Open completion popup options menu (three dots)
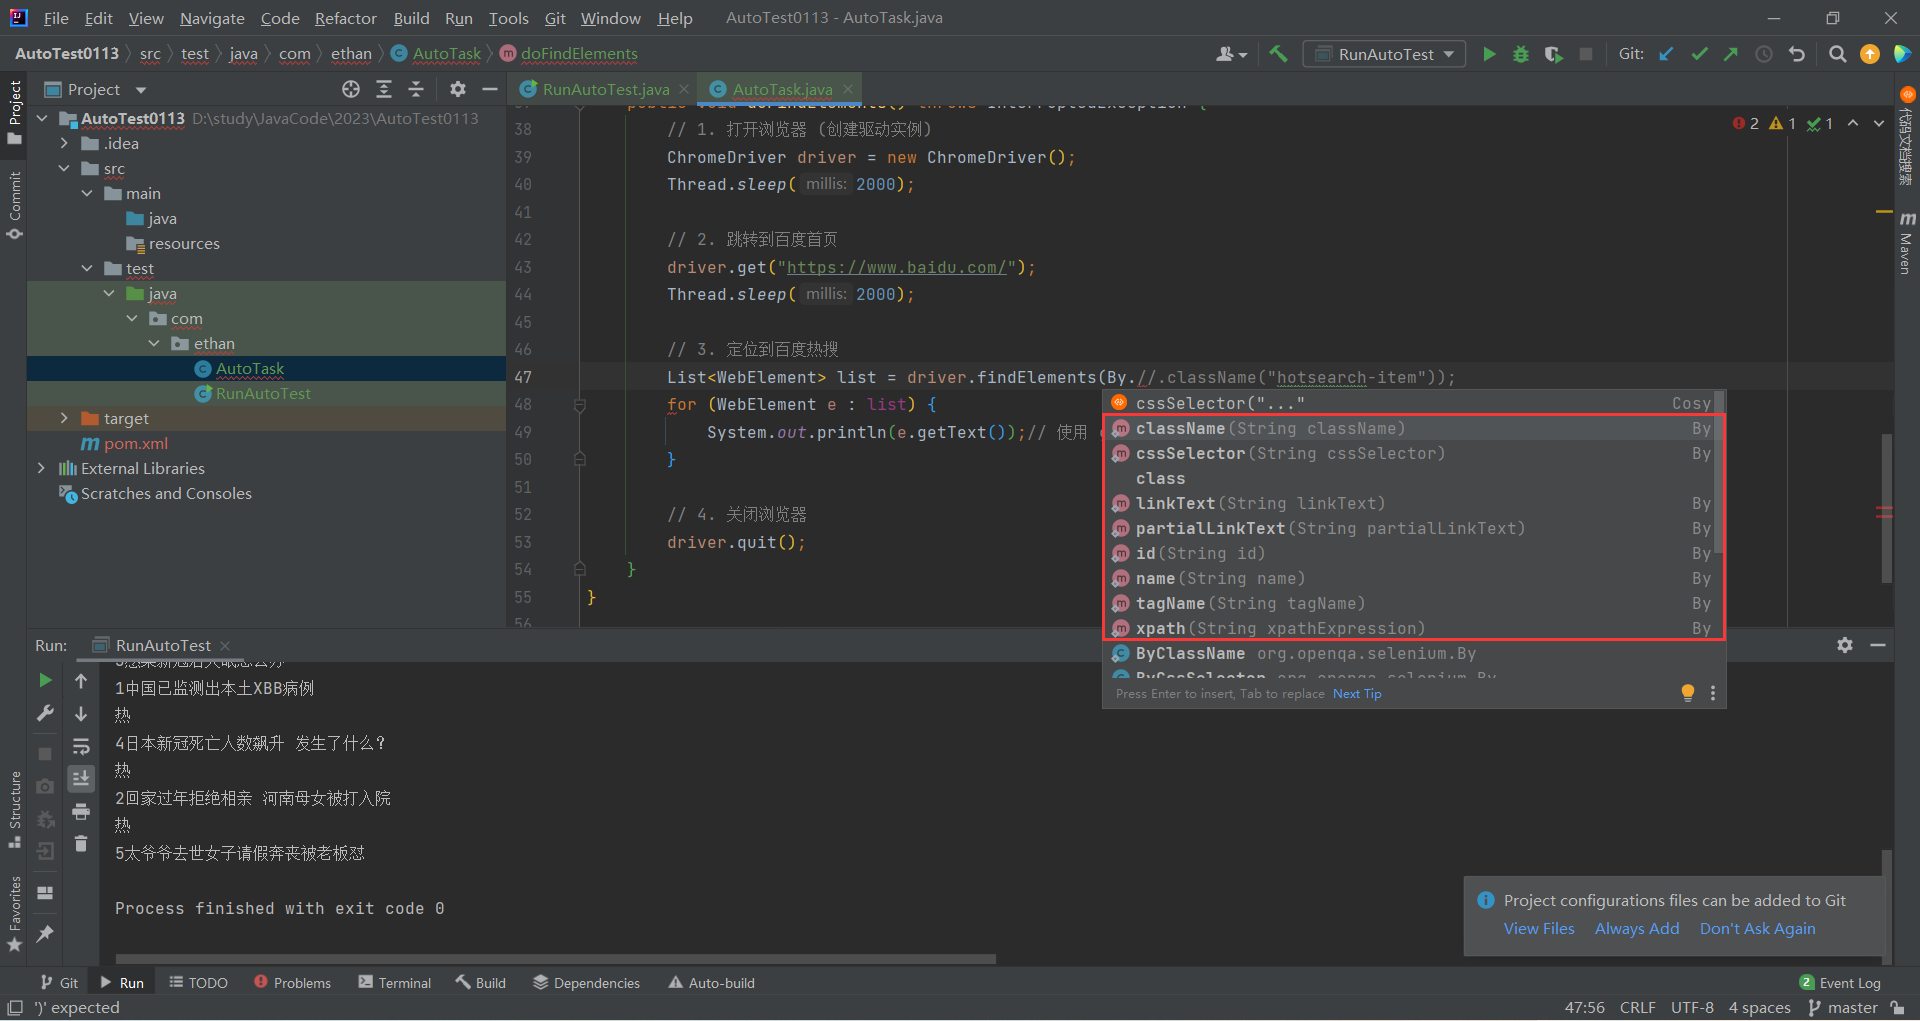Viewport: 1920px width, 1021px height. (x=1713, y=693)
